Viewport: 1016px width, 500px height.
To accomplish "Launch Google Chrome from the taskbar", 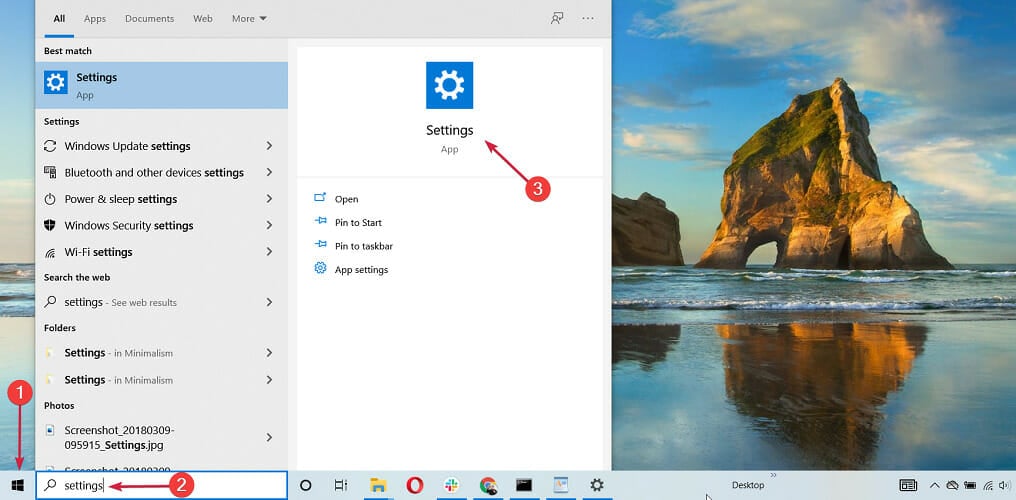I will pyautogui.click(x=487, y=485).
